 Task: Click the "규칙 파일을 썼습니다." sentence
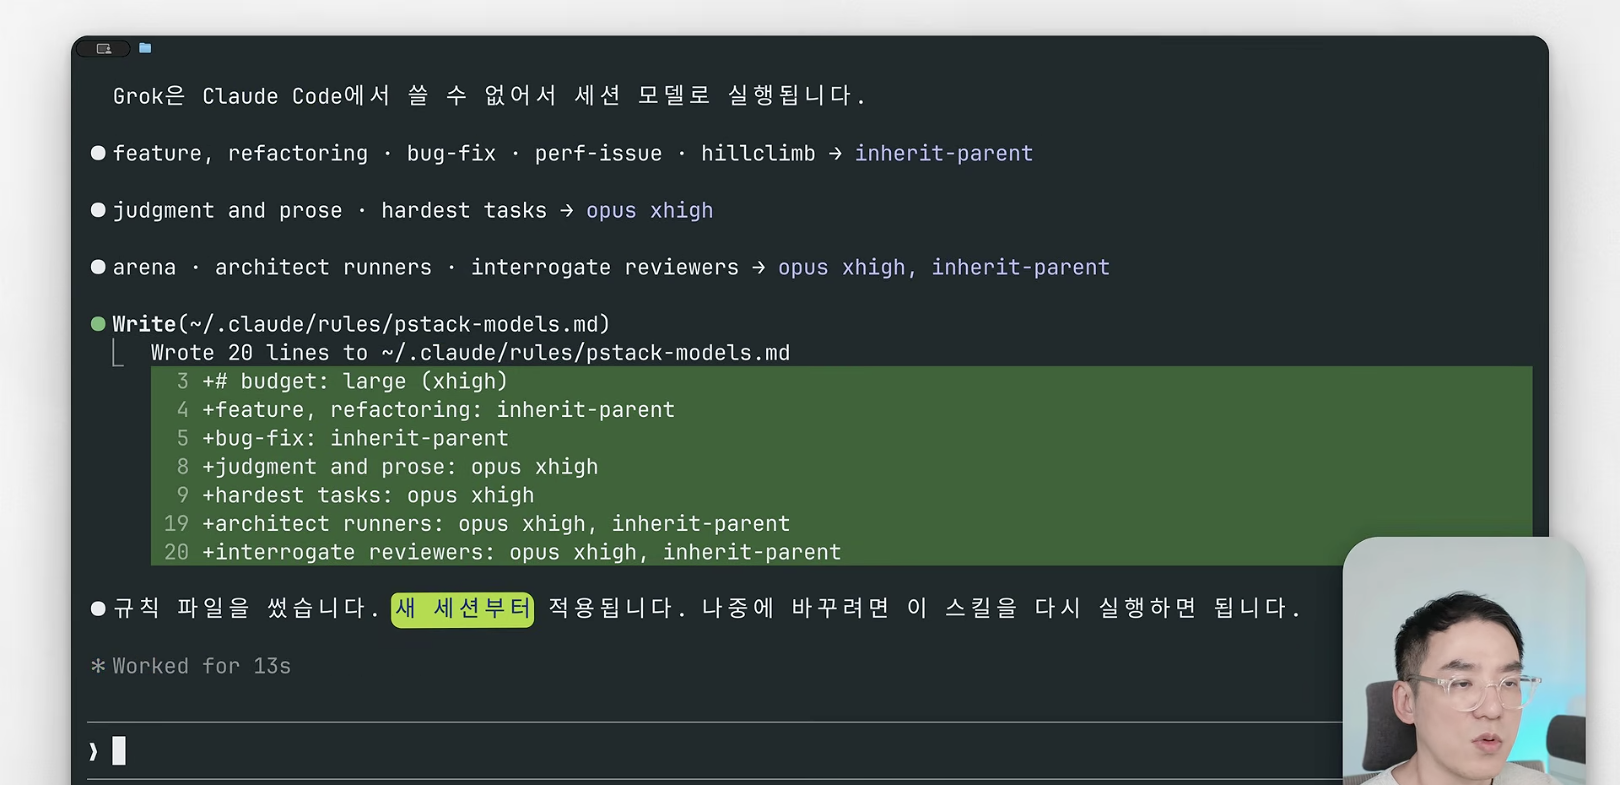coord(247,608)
